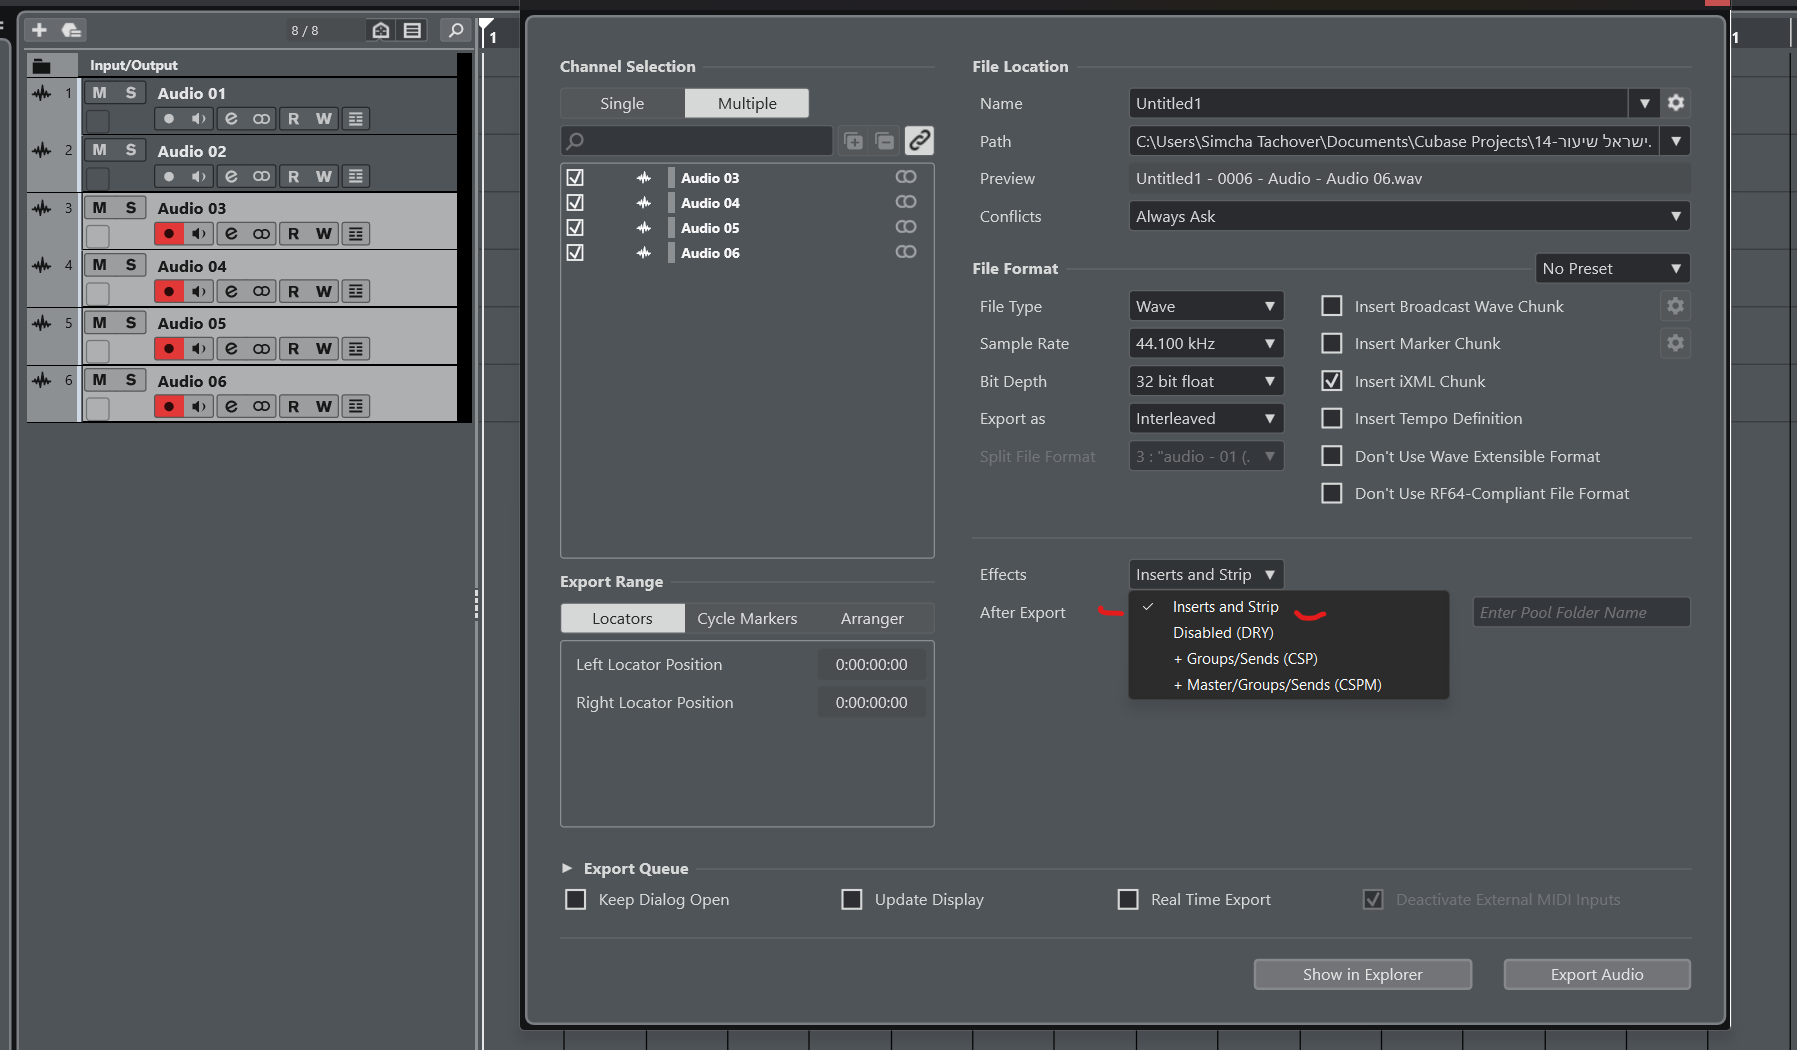Toggle the sync link chain icon
This screenshot has height=1050, width=1797.
click(919, 140)
